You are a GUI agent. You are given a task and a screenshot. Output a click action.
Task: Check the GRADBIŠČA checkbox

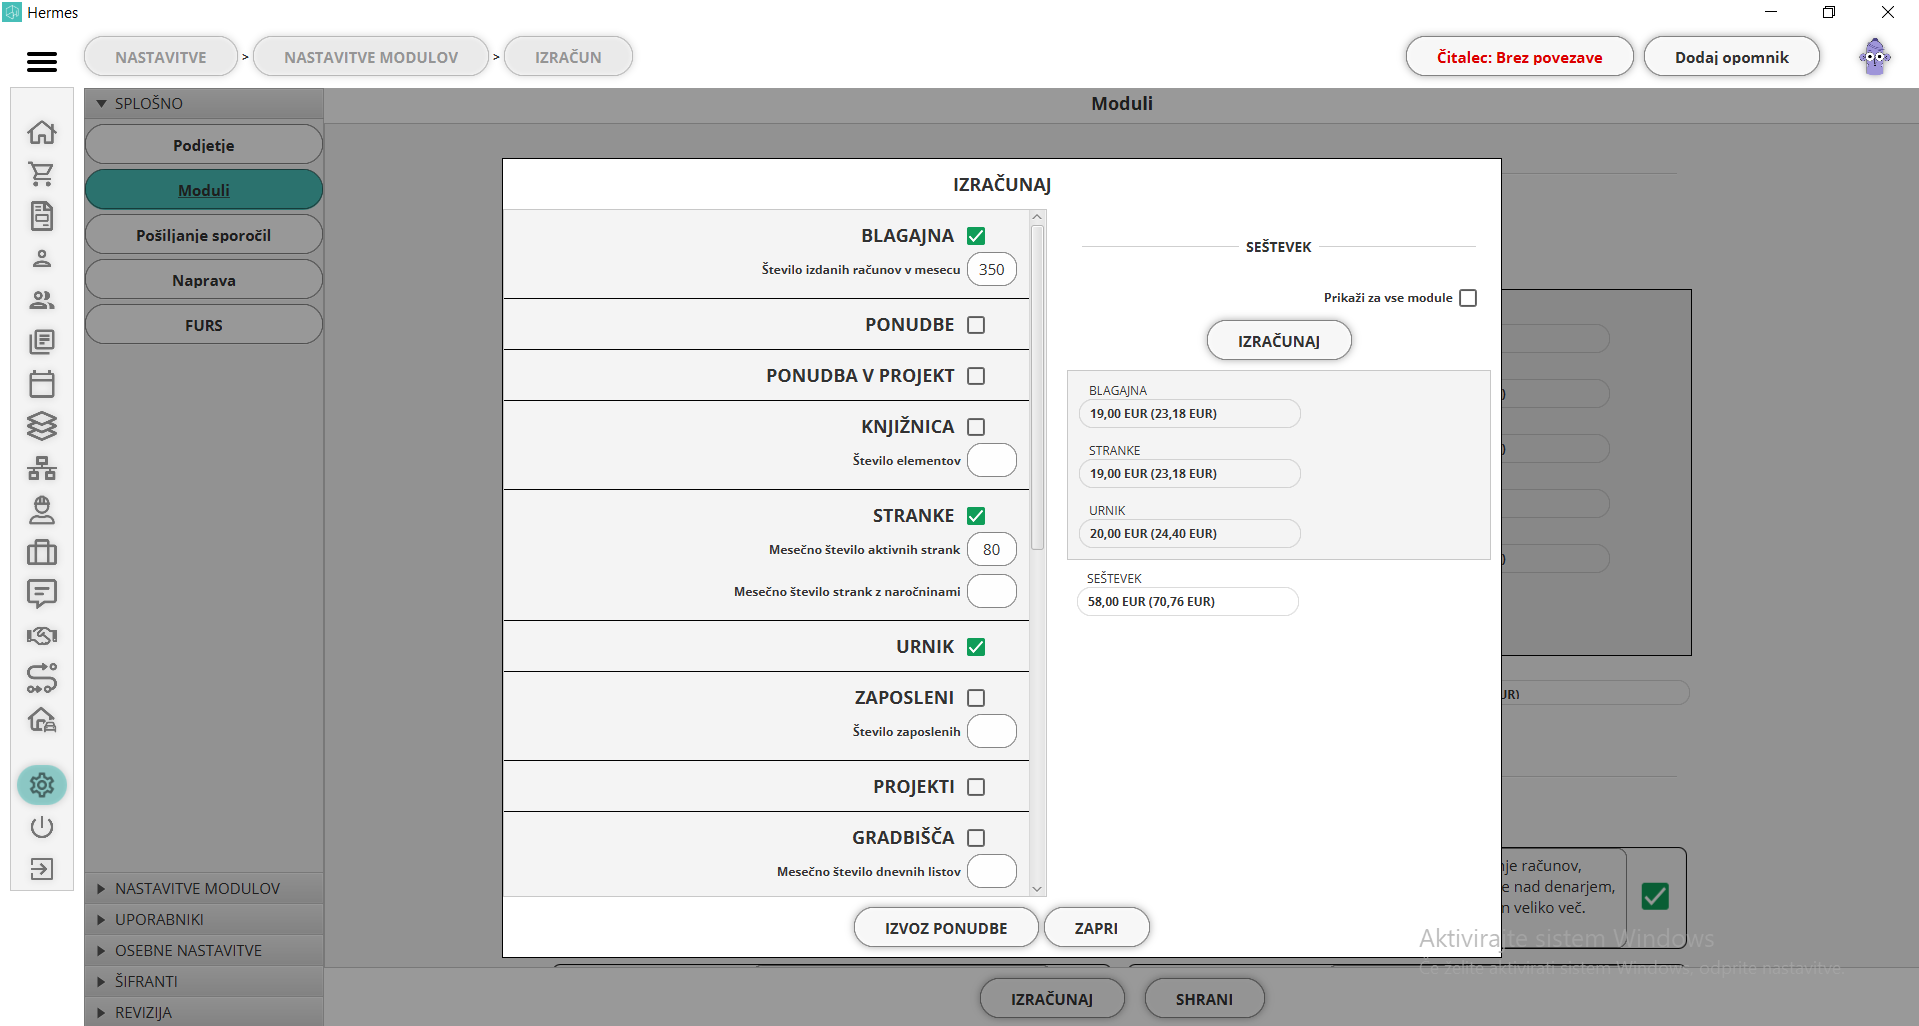click(977, 838)
